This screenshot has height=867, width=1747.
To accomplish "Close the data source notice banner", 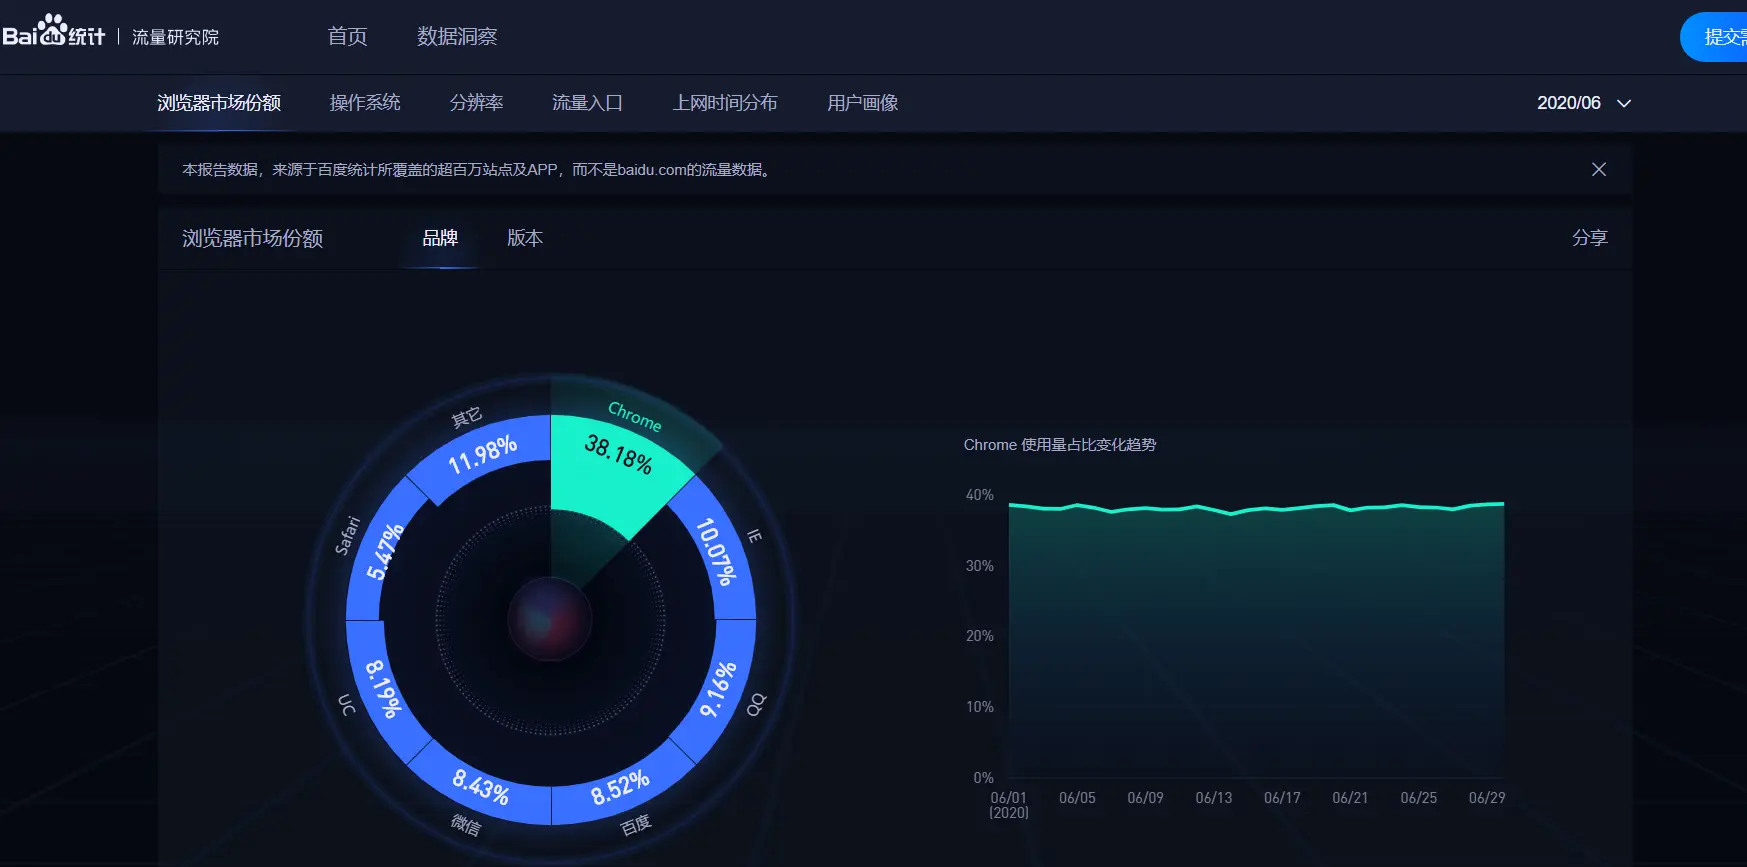I will [1599, 169].
